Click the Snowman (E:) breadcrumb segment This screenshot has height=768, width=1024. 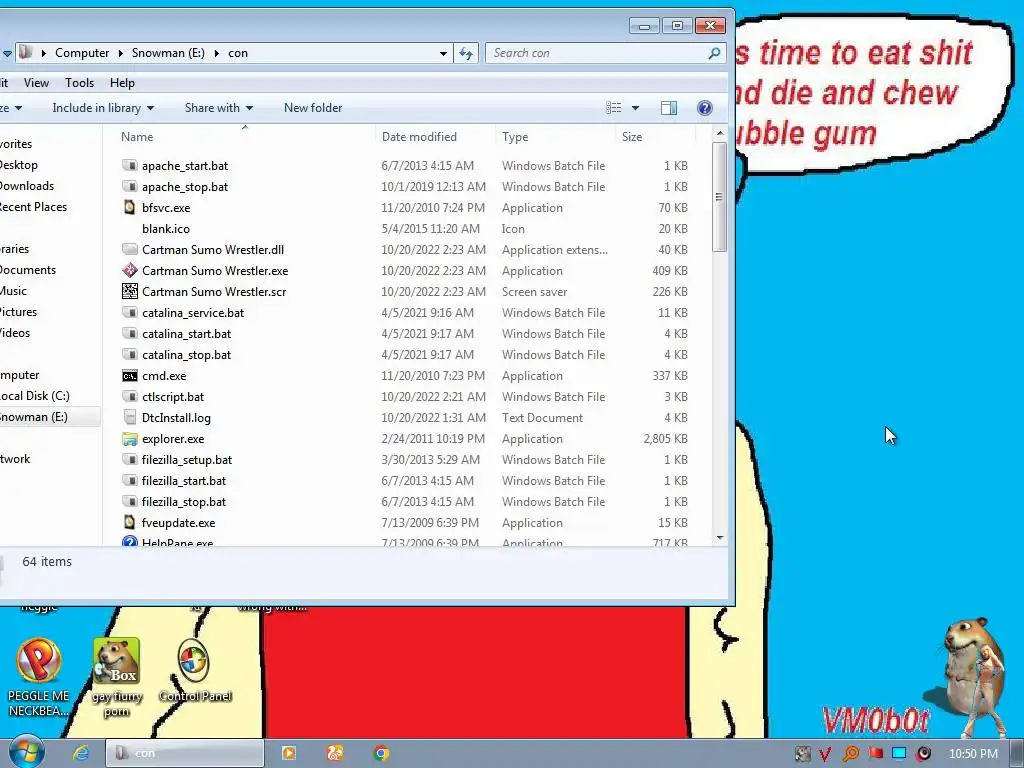tap(168, 53)
